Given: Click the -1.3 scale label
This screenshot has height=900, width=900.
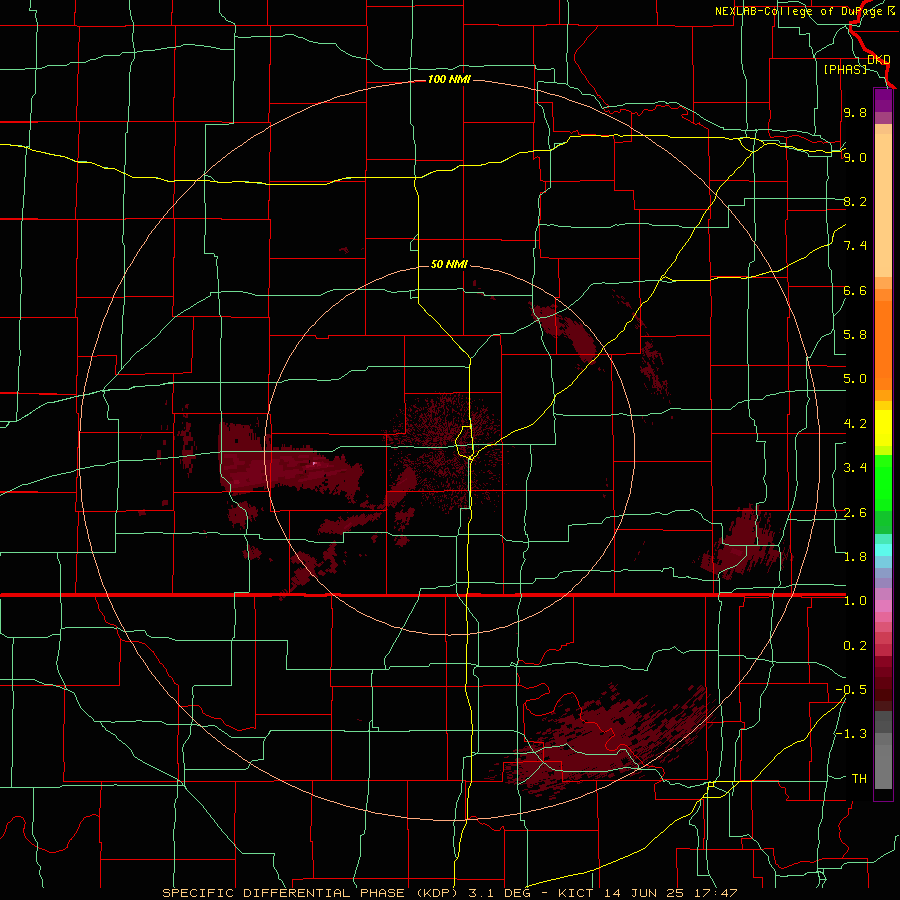Looking at the screenshot, I should point(851,734).
